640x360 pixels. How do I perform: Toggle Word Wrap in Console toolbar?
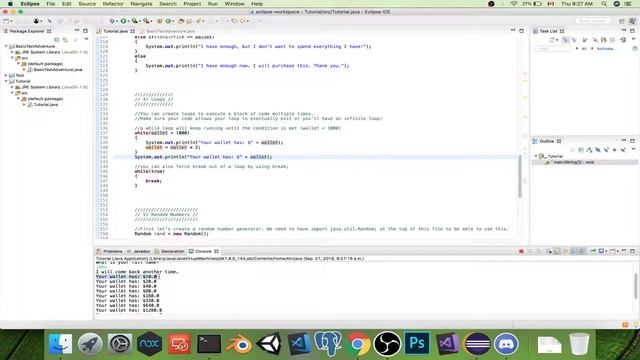[565, 251]
